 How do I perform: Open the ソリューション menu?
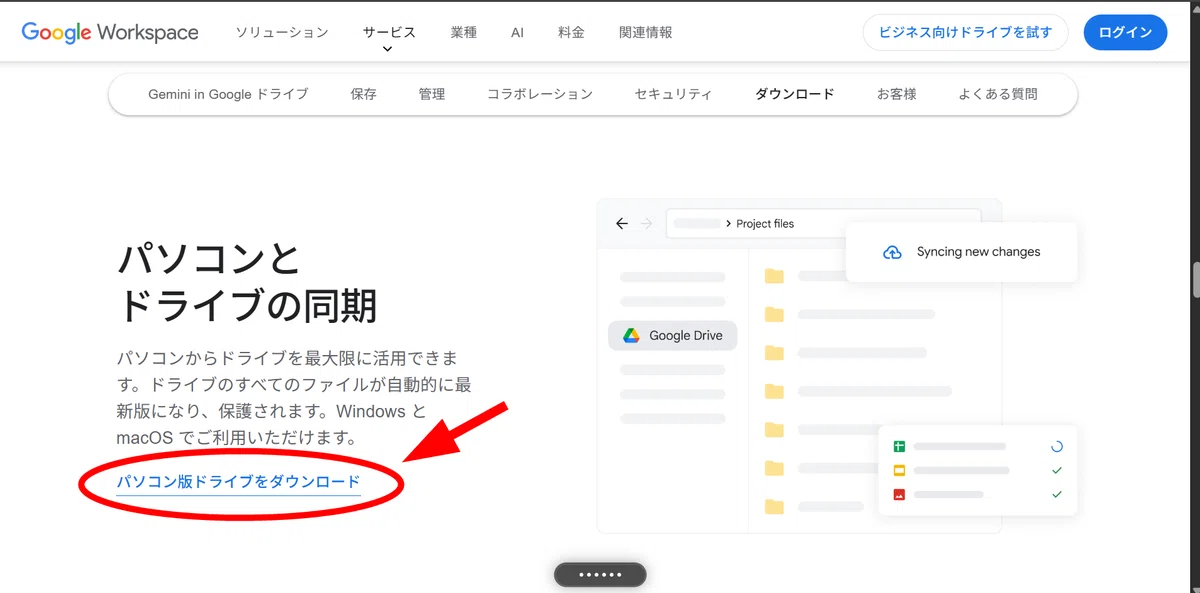point(282,32)
